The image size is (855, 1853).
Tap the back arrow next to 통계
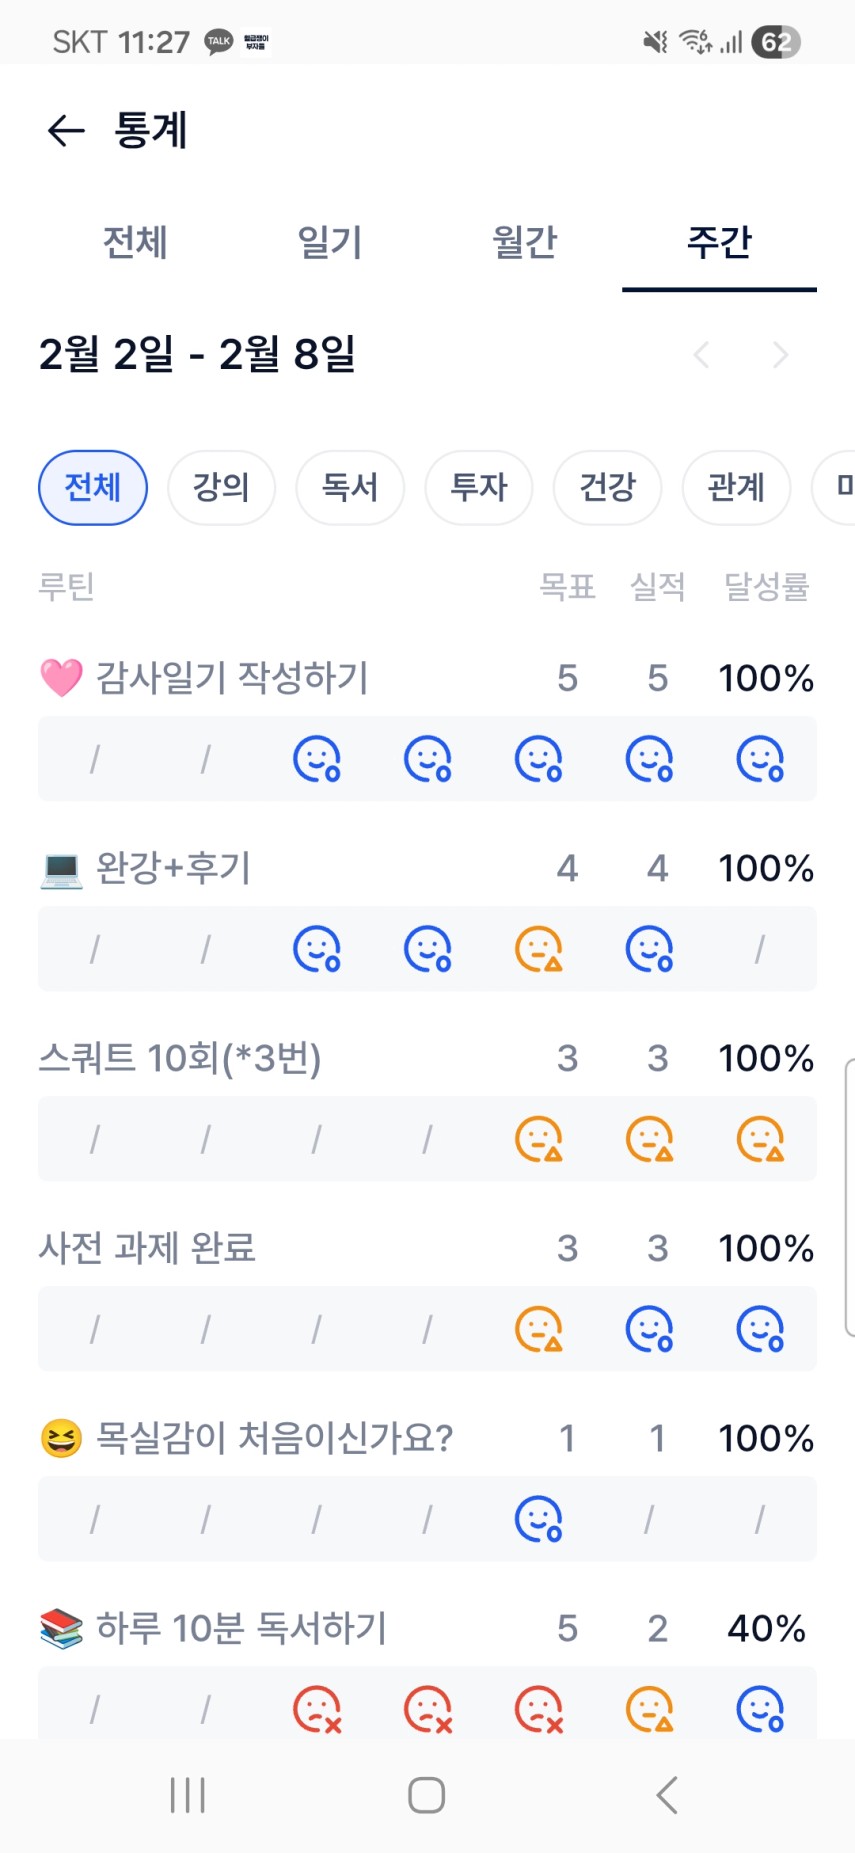pos(66,130)
